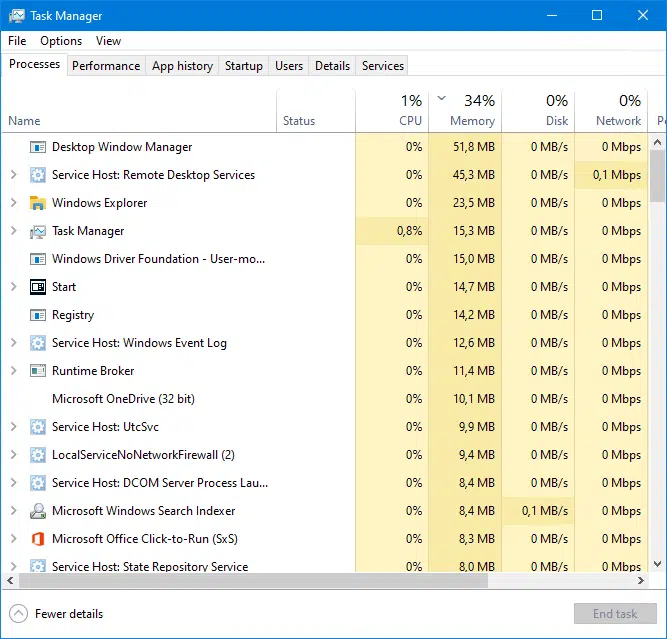
Task: Switch to the Details tab
Action: pyautogui.click(x=332, y=66)
